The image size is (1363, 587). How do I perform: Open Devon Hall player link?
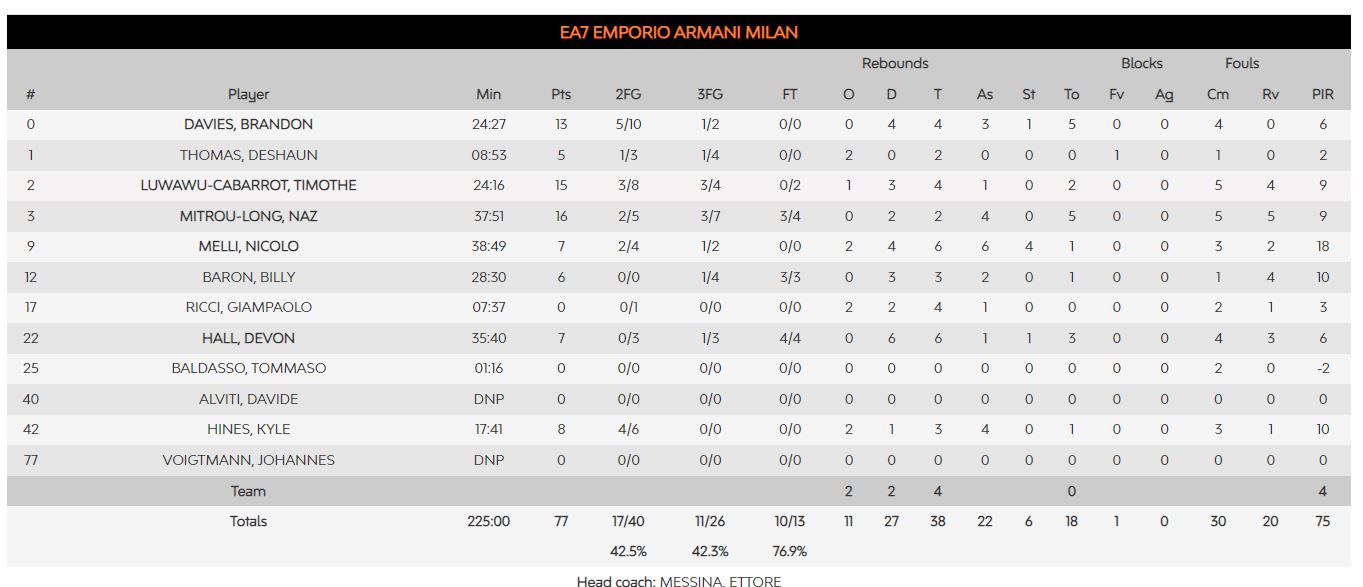coord(248,338)
